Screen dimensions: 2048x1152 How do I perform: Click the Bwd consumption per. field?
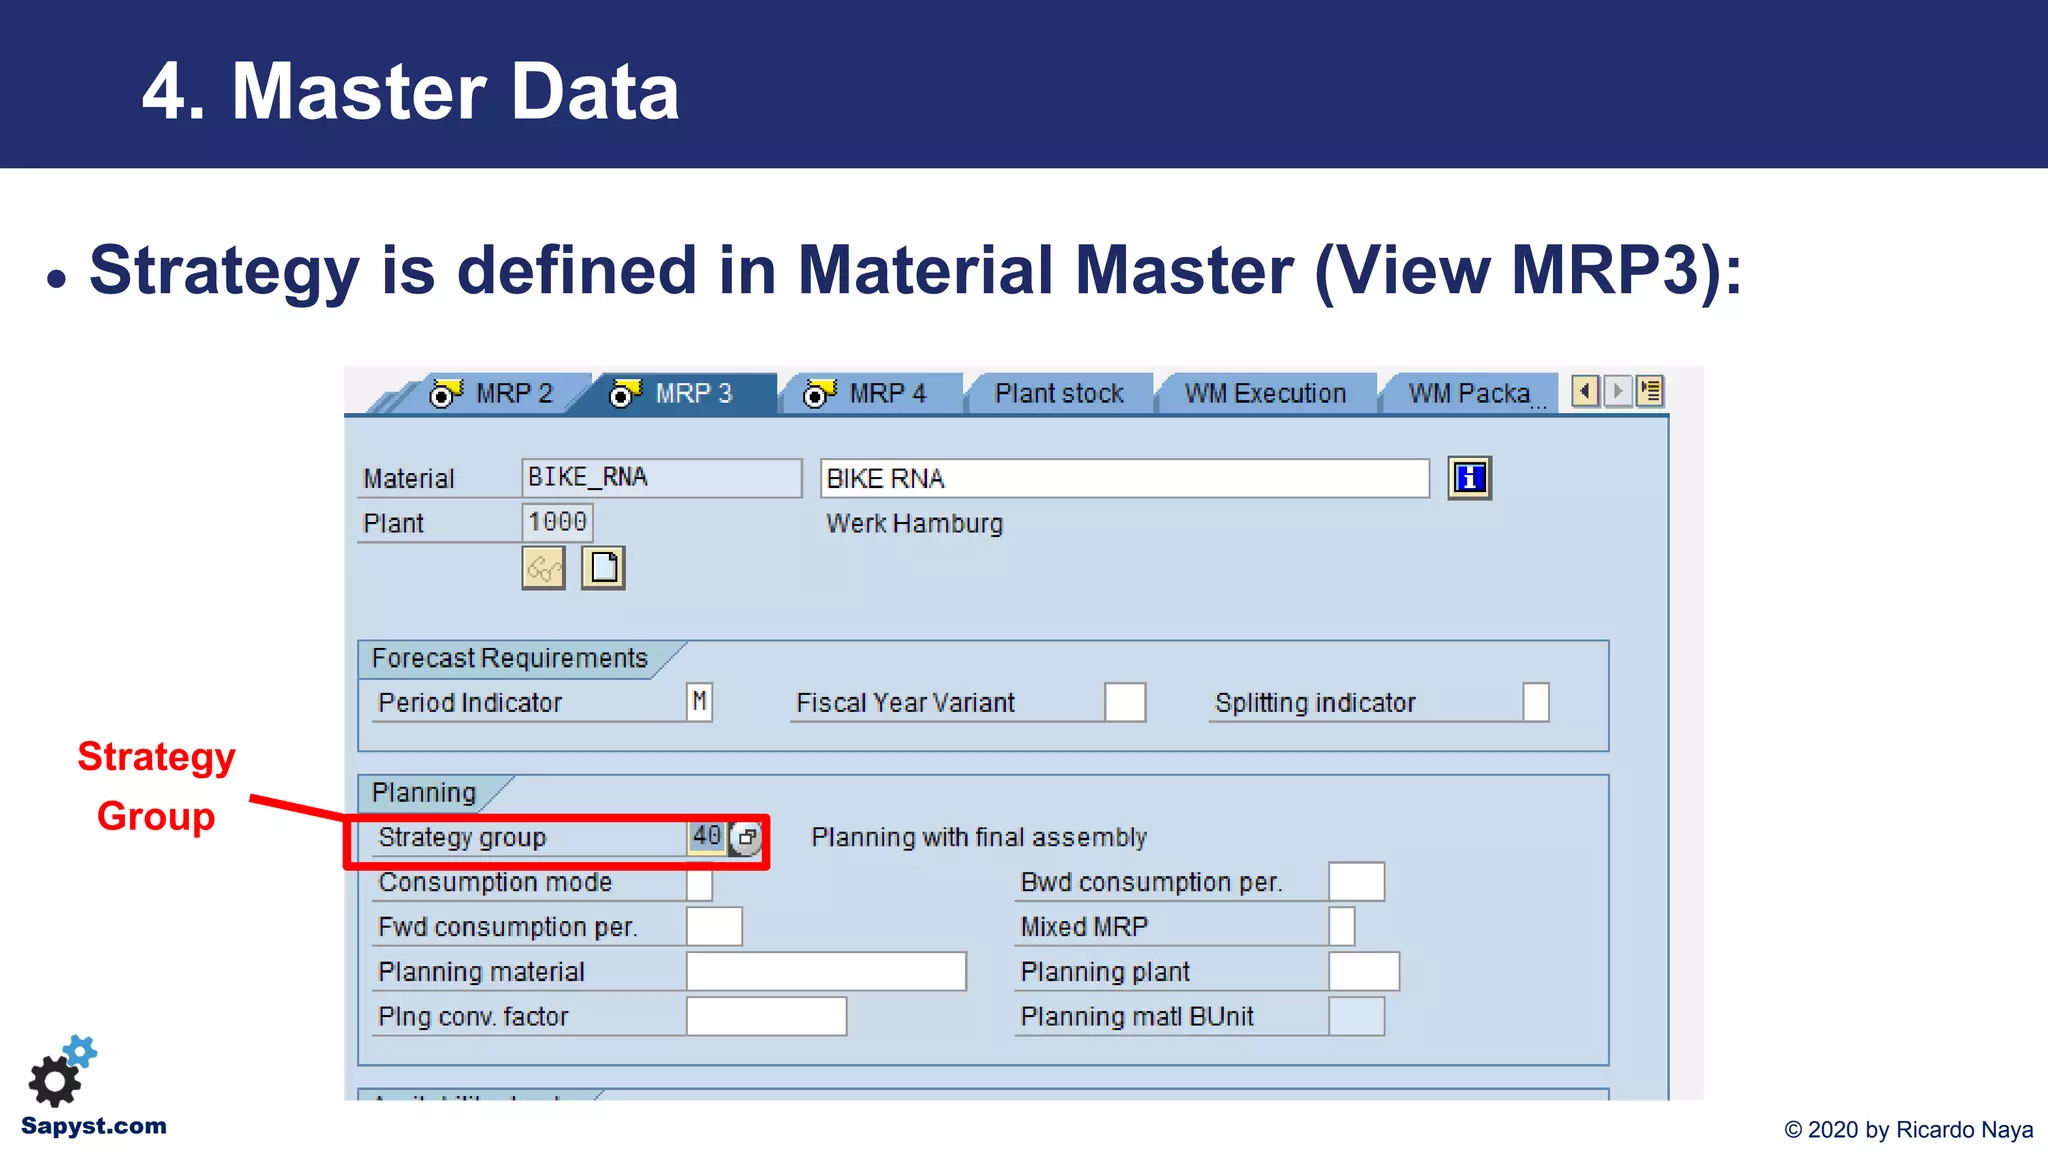1357,882
